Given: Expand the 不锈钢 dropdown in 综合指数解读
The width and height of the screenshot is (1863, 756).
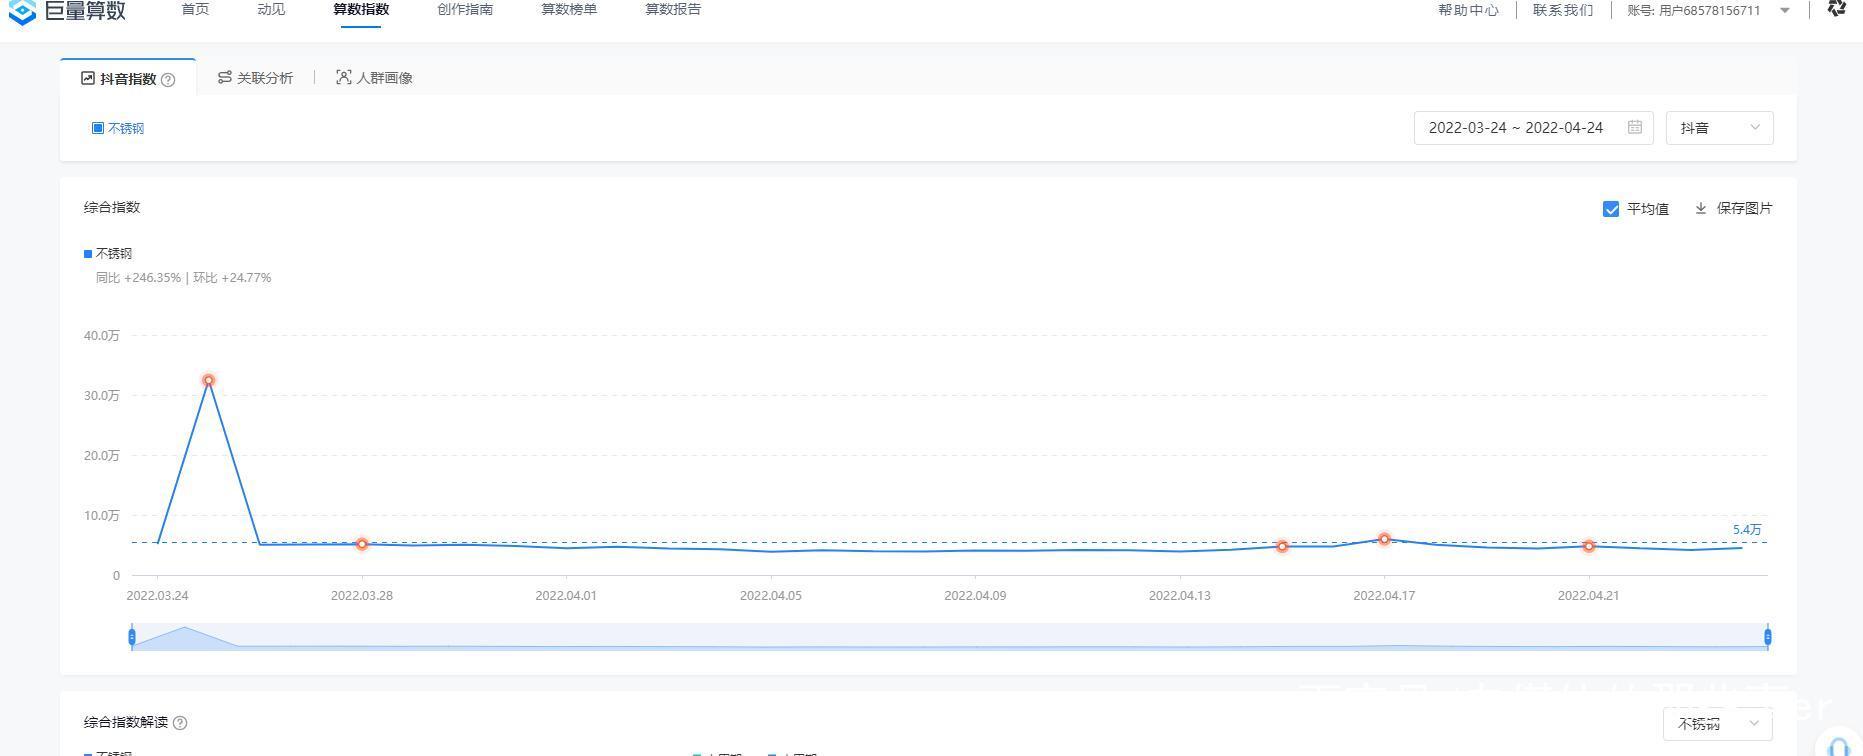Looking at the screenshot, I should (1718, 724).
